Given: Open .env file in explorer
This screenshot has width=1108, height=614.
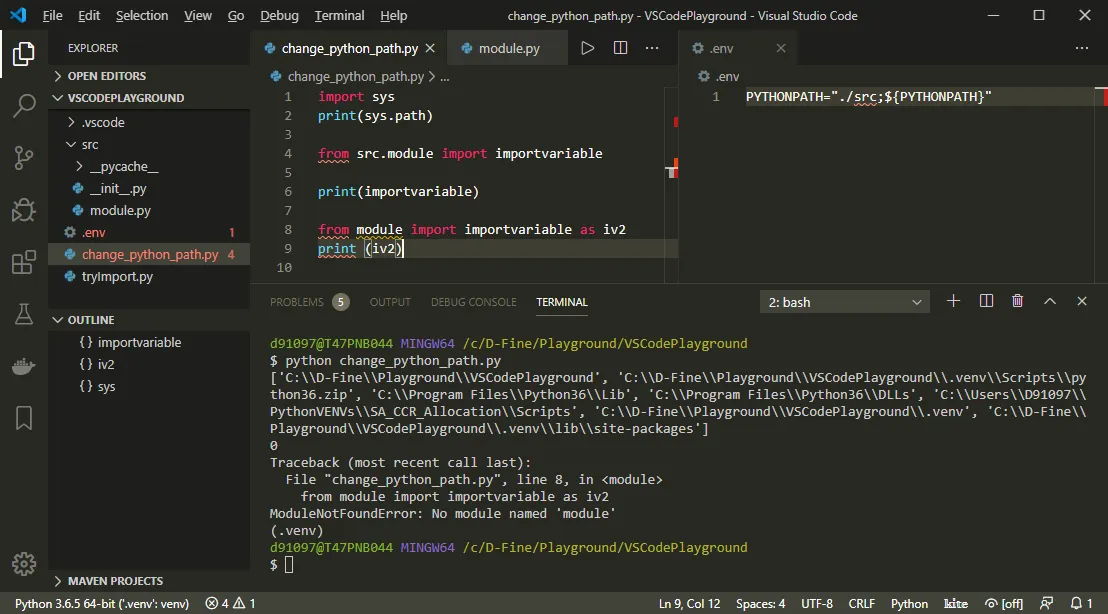Looking at the screenshot, I should click(x=149, y=232).
